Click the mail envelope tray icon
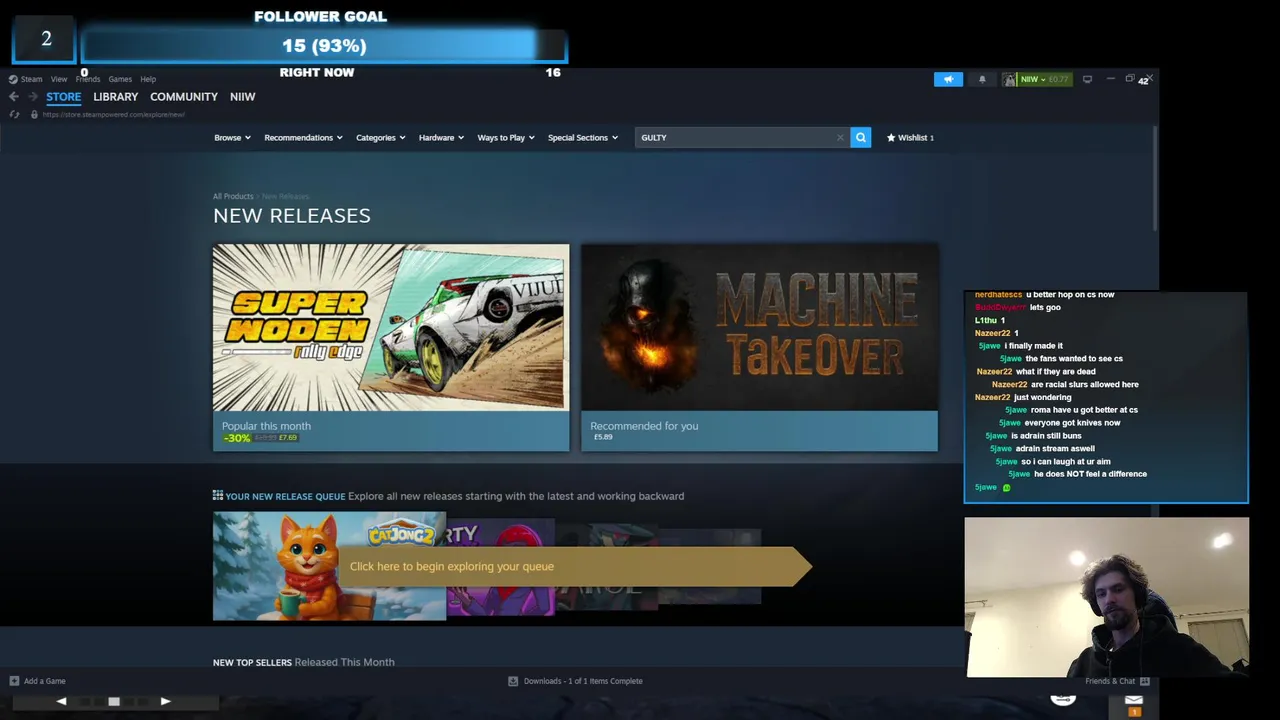This screenshot has width=1280, height=720. pyautogui.click(x=1133, y=701)
